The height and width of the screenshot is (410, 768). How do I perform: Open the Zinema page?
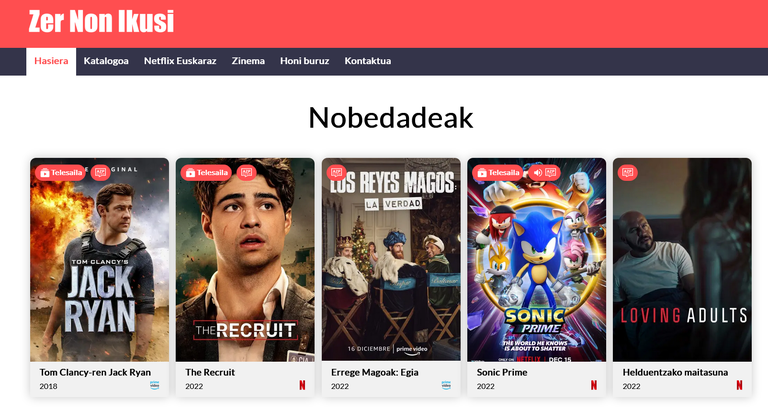click(x=248, y=61)
